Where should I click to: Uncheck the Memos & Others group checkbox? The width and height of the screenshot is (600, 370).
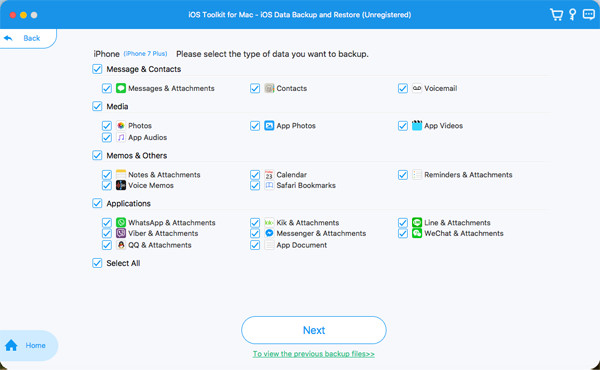[x=97, y=155]
